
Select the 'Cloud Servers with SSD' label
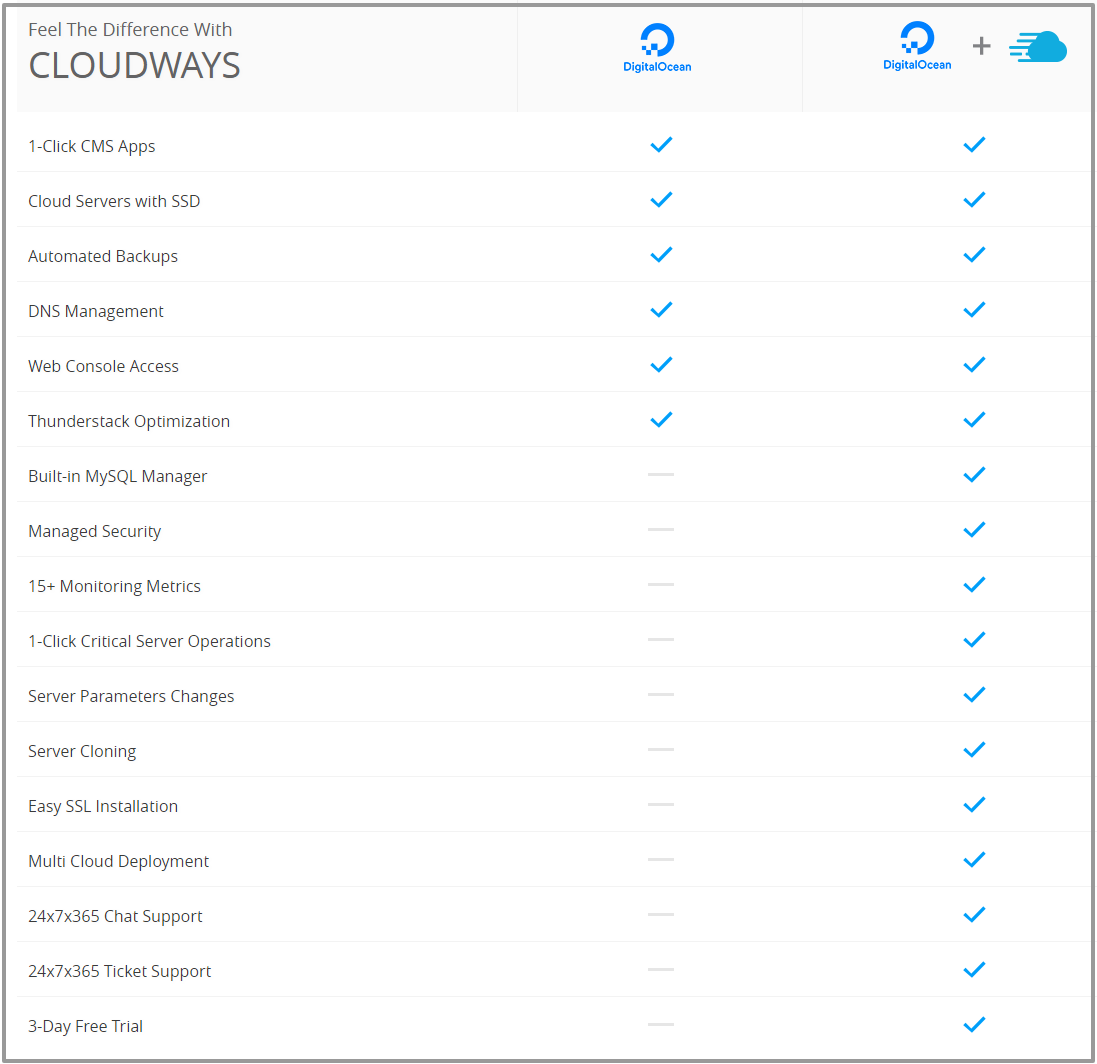(114, 201)
